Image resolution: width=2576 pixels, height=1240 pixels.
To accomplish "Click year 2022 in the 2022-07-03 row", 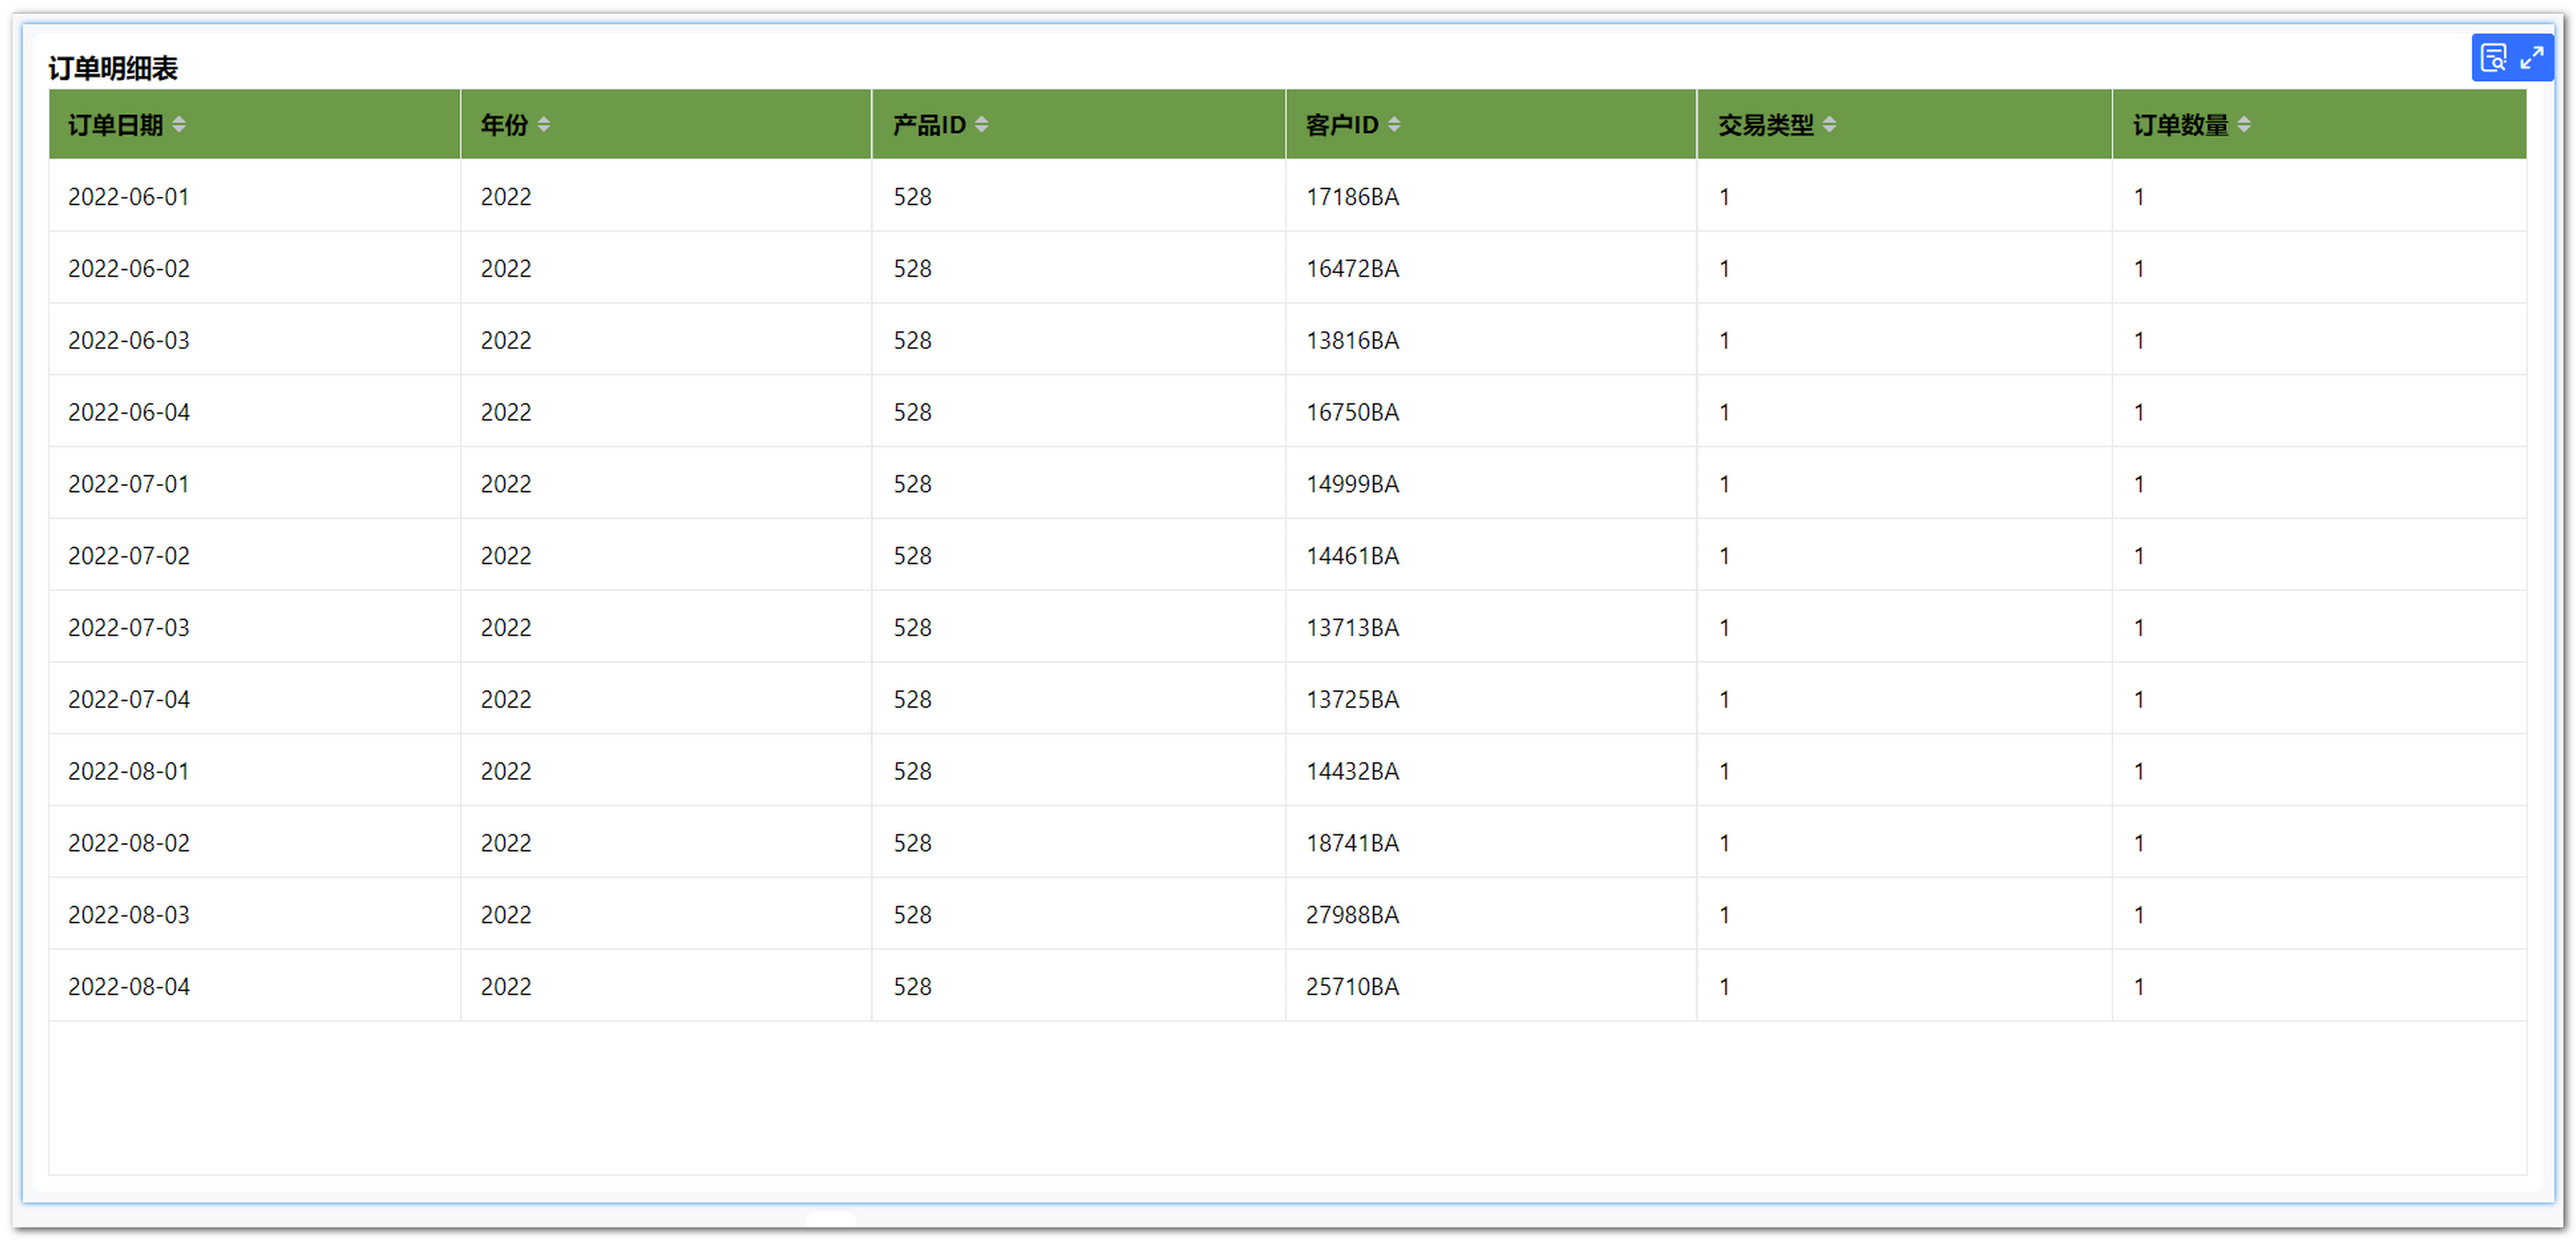I will click(506, 628).
